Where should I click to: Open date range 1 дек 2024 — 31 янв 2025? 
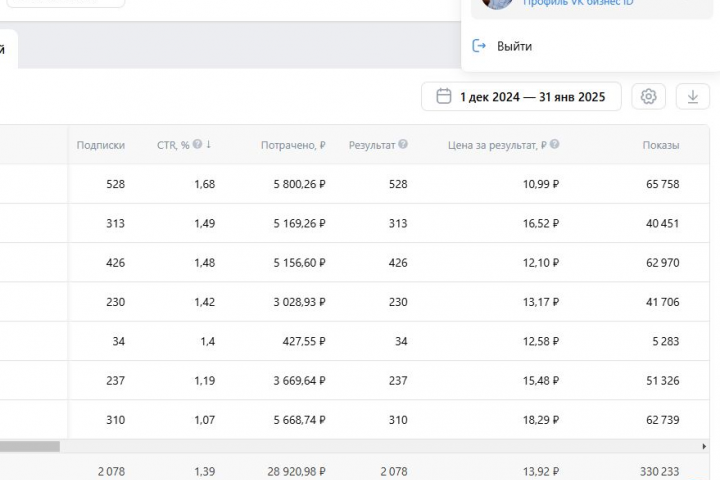[521, 96]
